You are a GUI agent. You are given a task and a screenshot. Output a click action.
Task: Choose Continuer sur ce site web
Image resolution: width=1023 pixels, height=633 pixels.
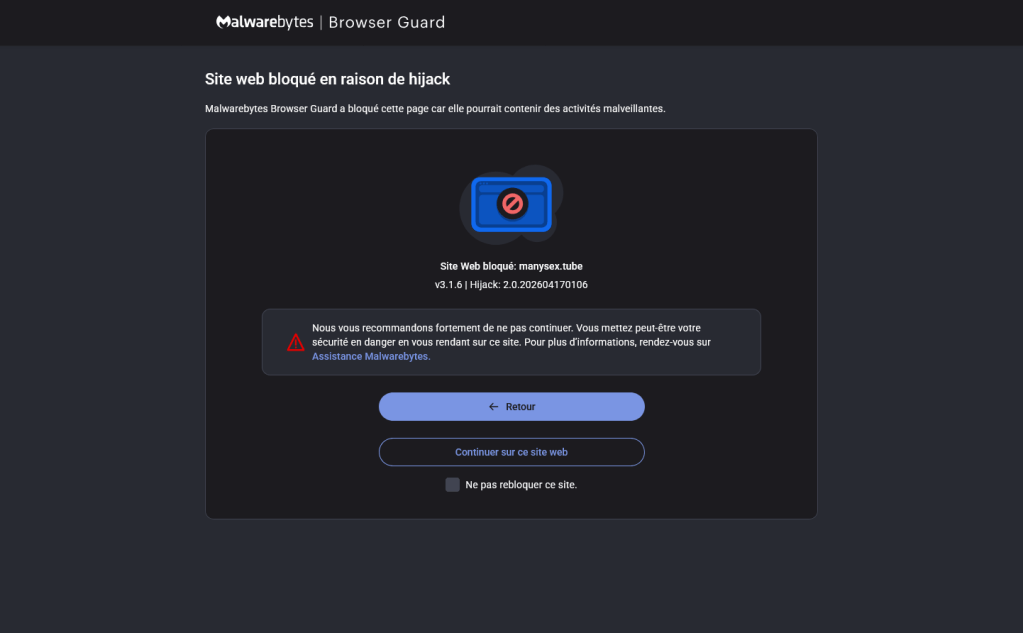[512, 452]
